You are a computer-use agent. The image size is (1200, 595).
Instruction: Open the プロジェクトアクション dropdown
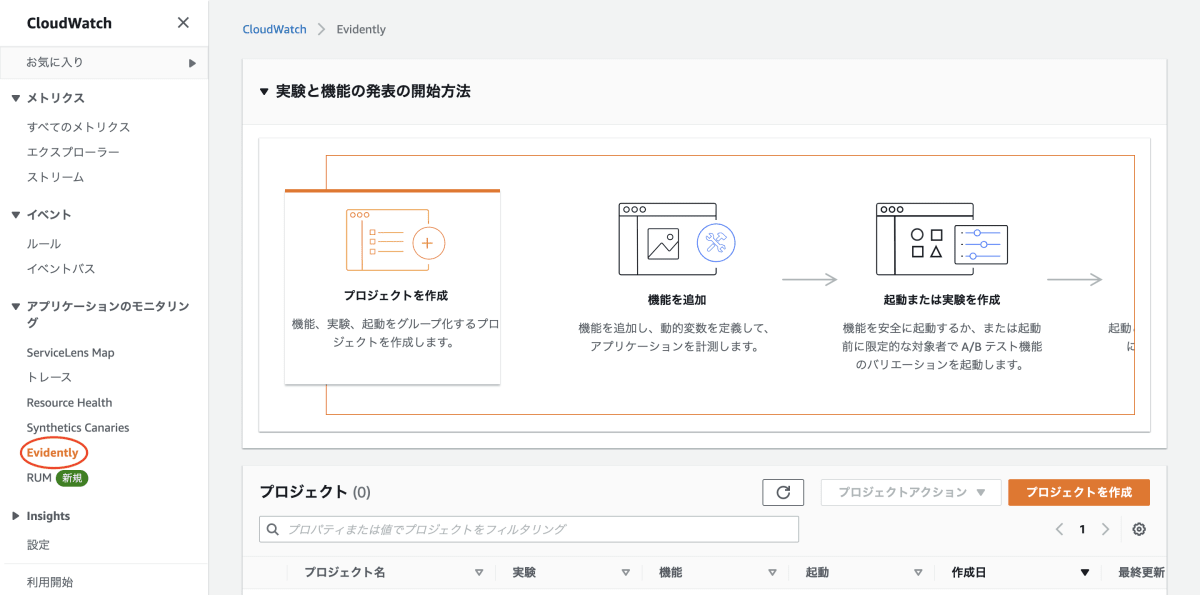click(911, 492)
